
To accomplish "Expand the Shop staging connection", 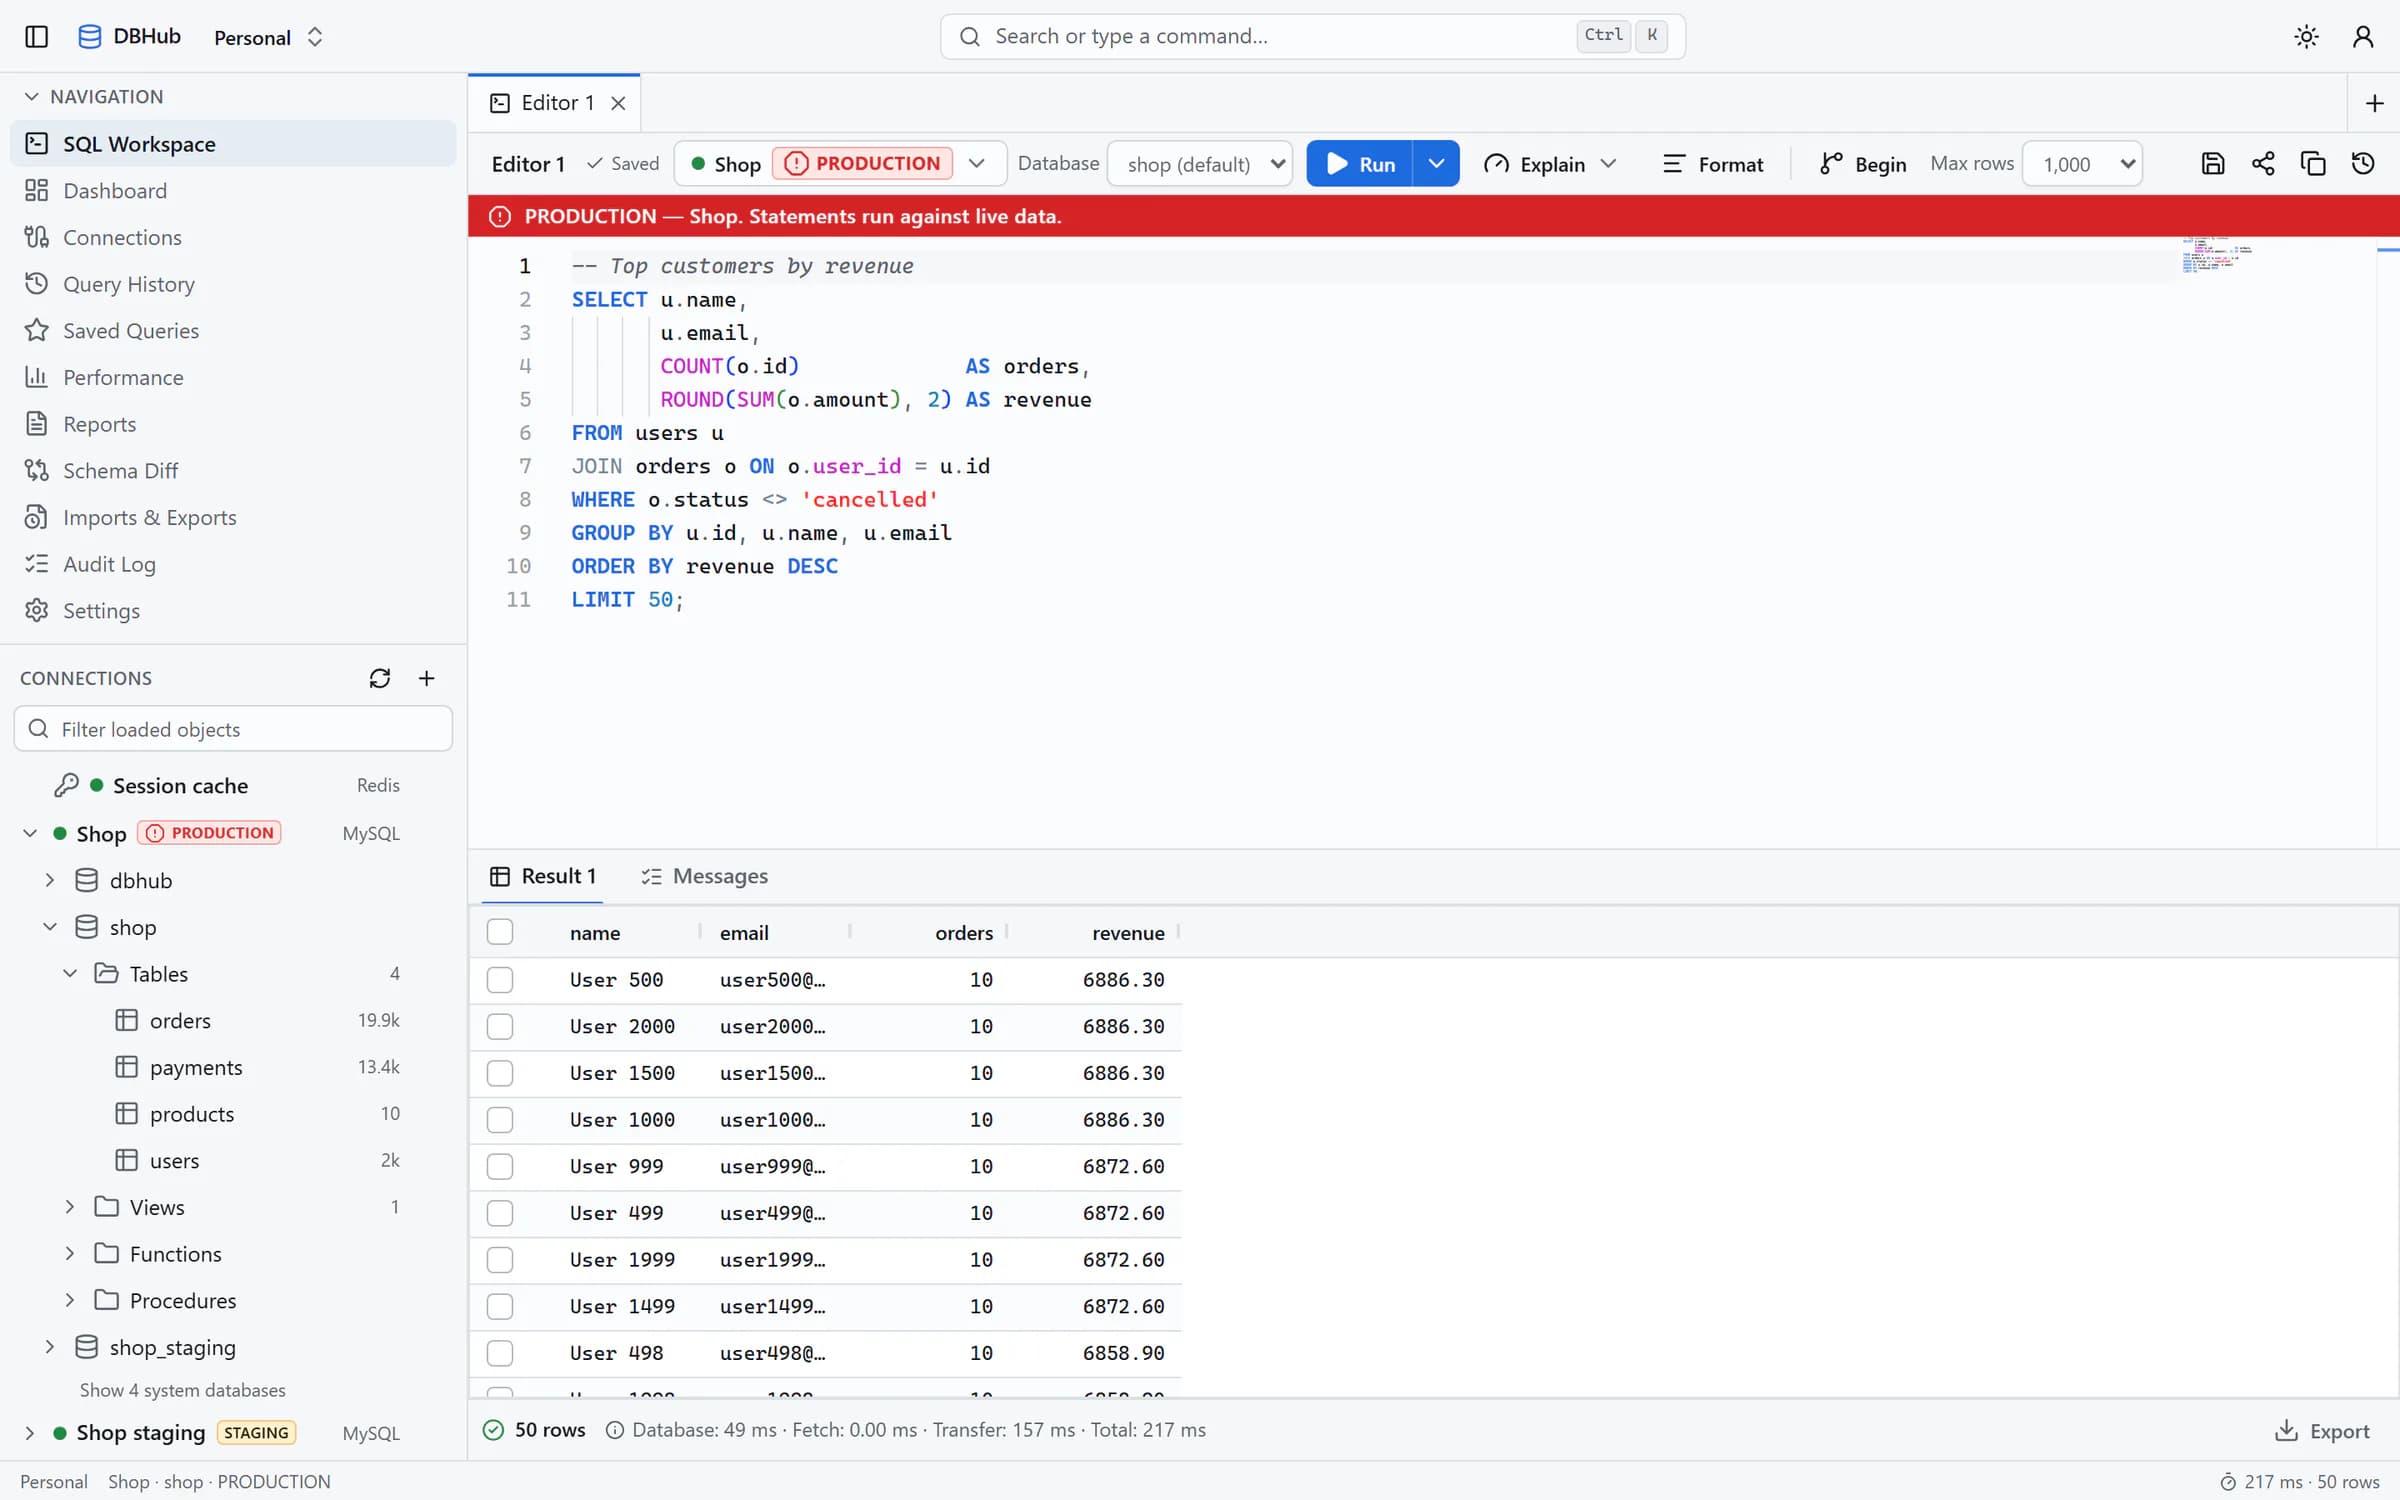I will point(30,1433).
